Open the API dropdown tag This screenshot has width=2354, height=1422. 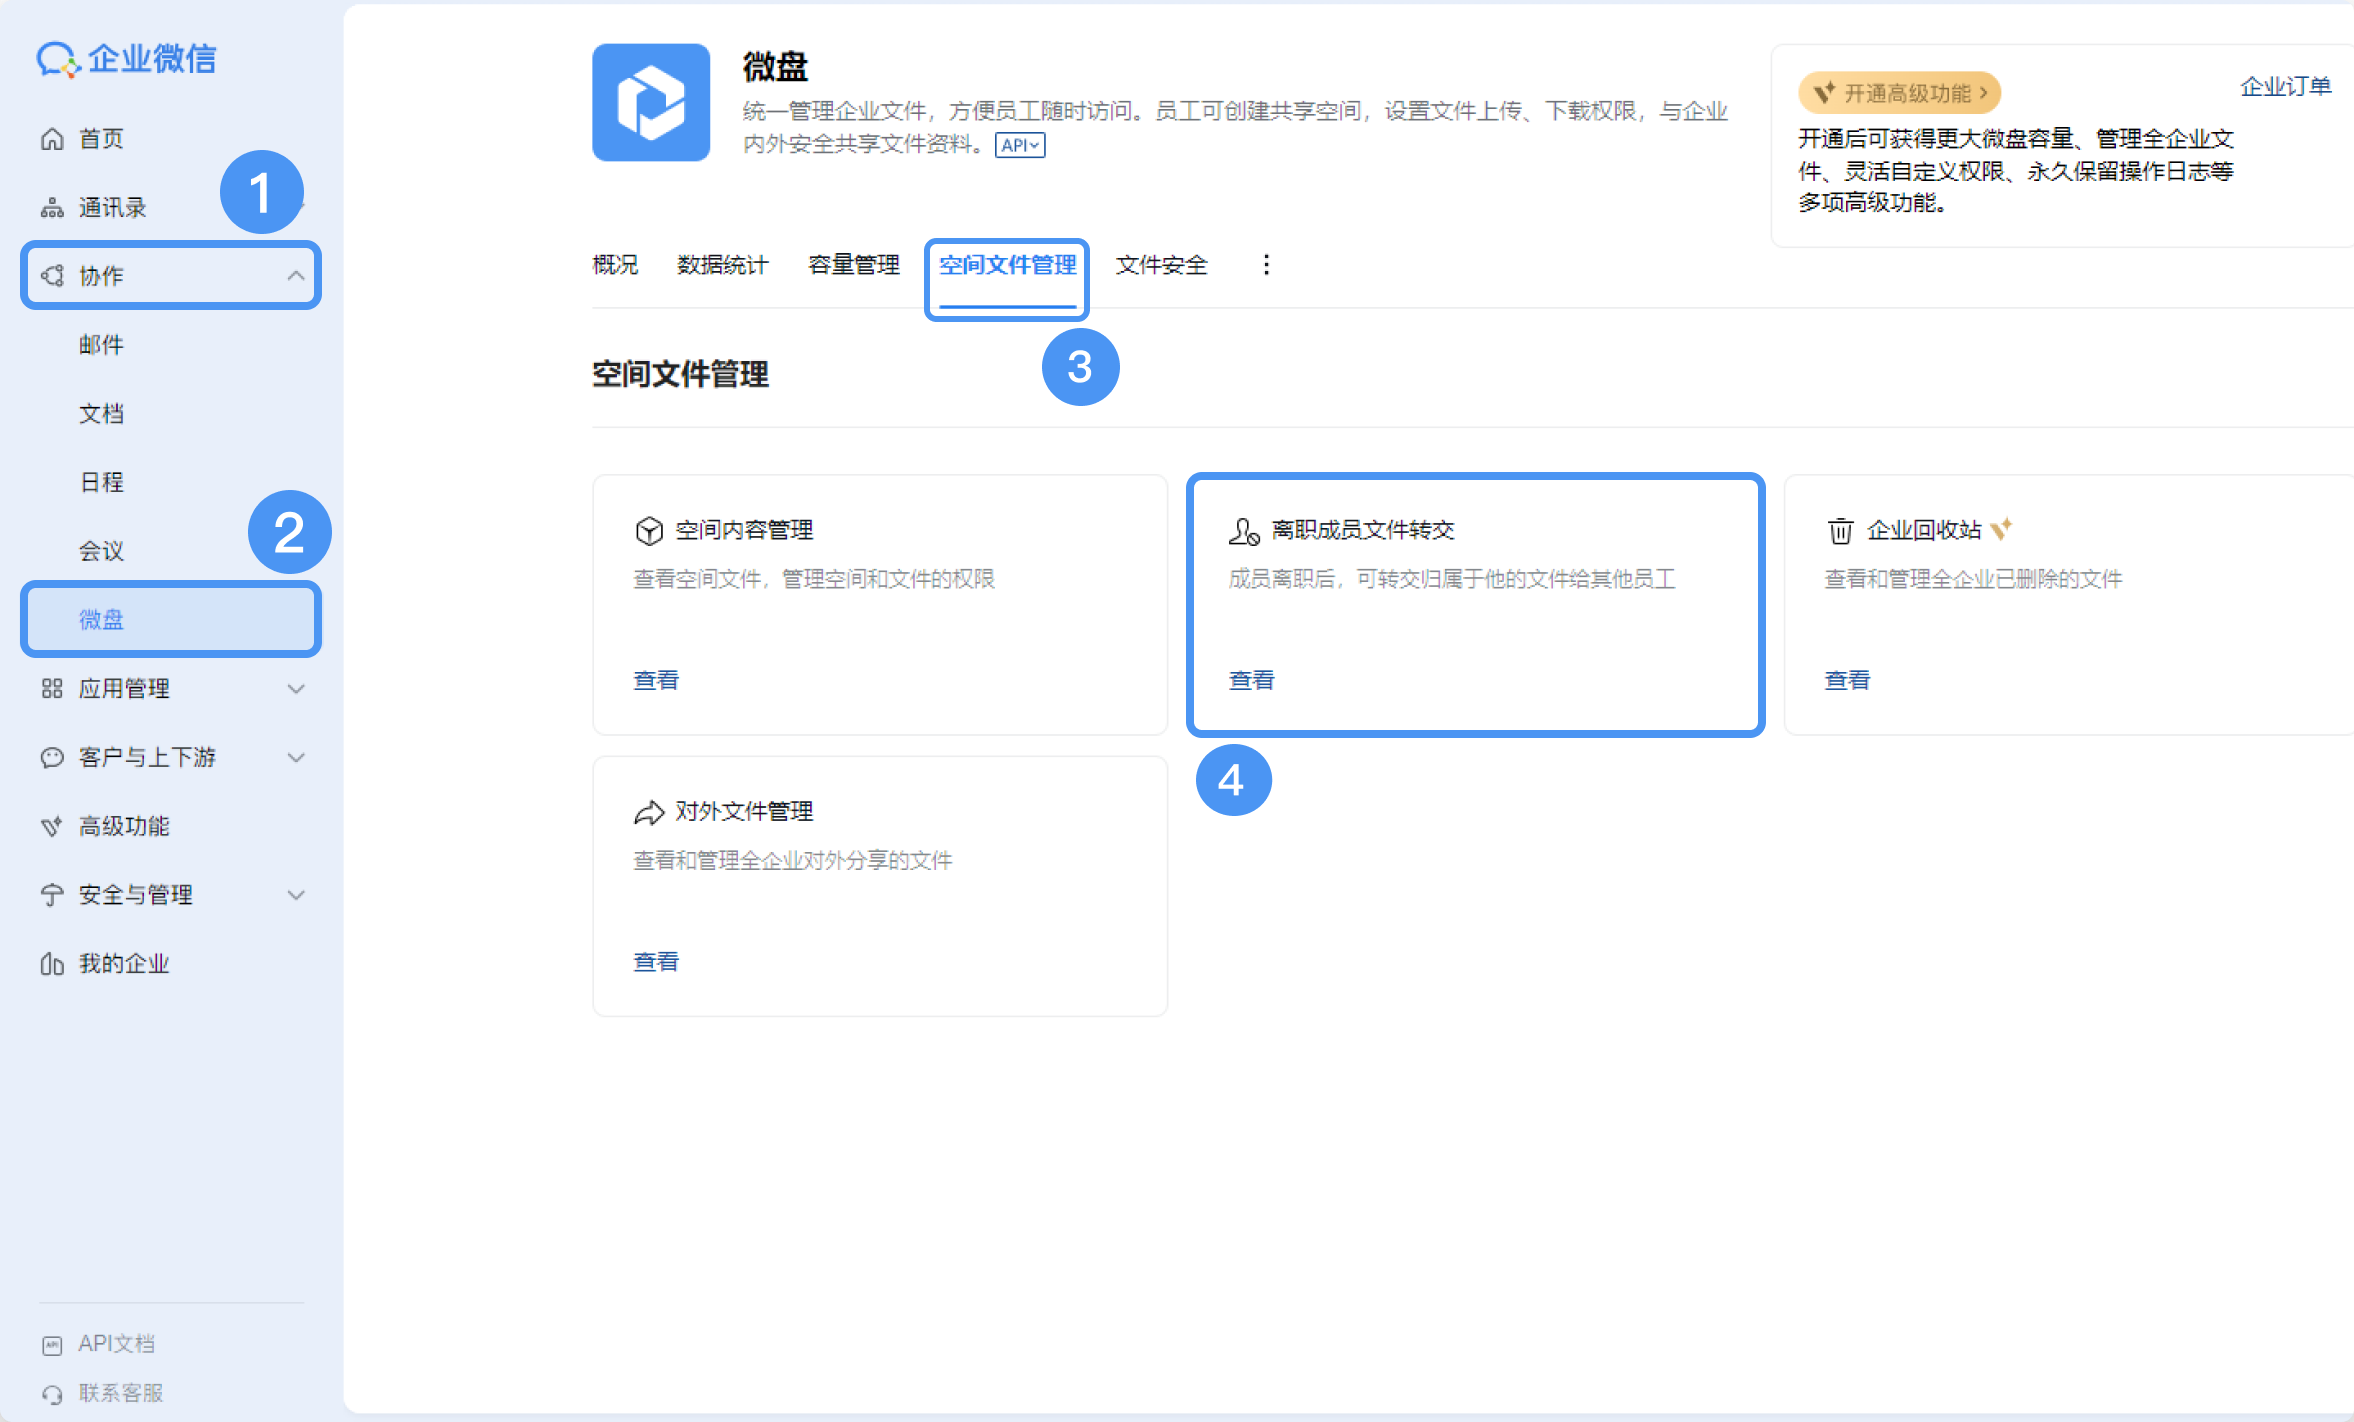click(x=1020, y=146)
